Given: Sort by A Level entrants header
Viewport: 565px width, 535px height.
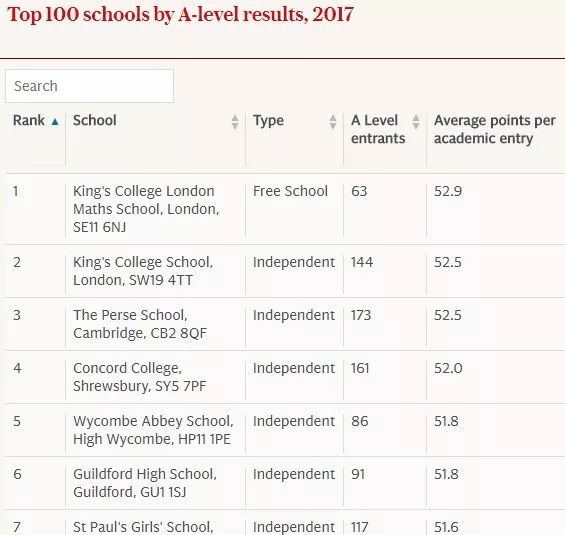Looking at the screenshot, I should 378,129.
